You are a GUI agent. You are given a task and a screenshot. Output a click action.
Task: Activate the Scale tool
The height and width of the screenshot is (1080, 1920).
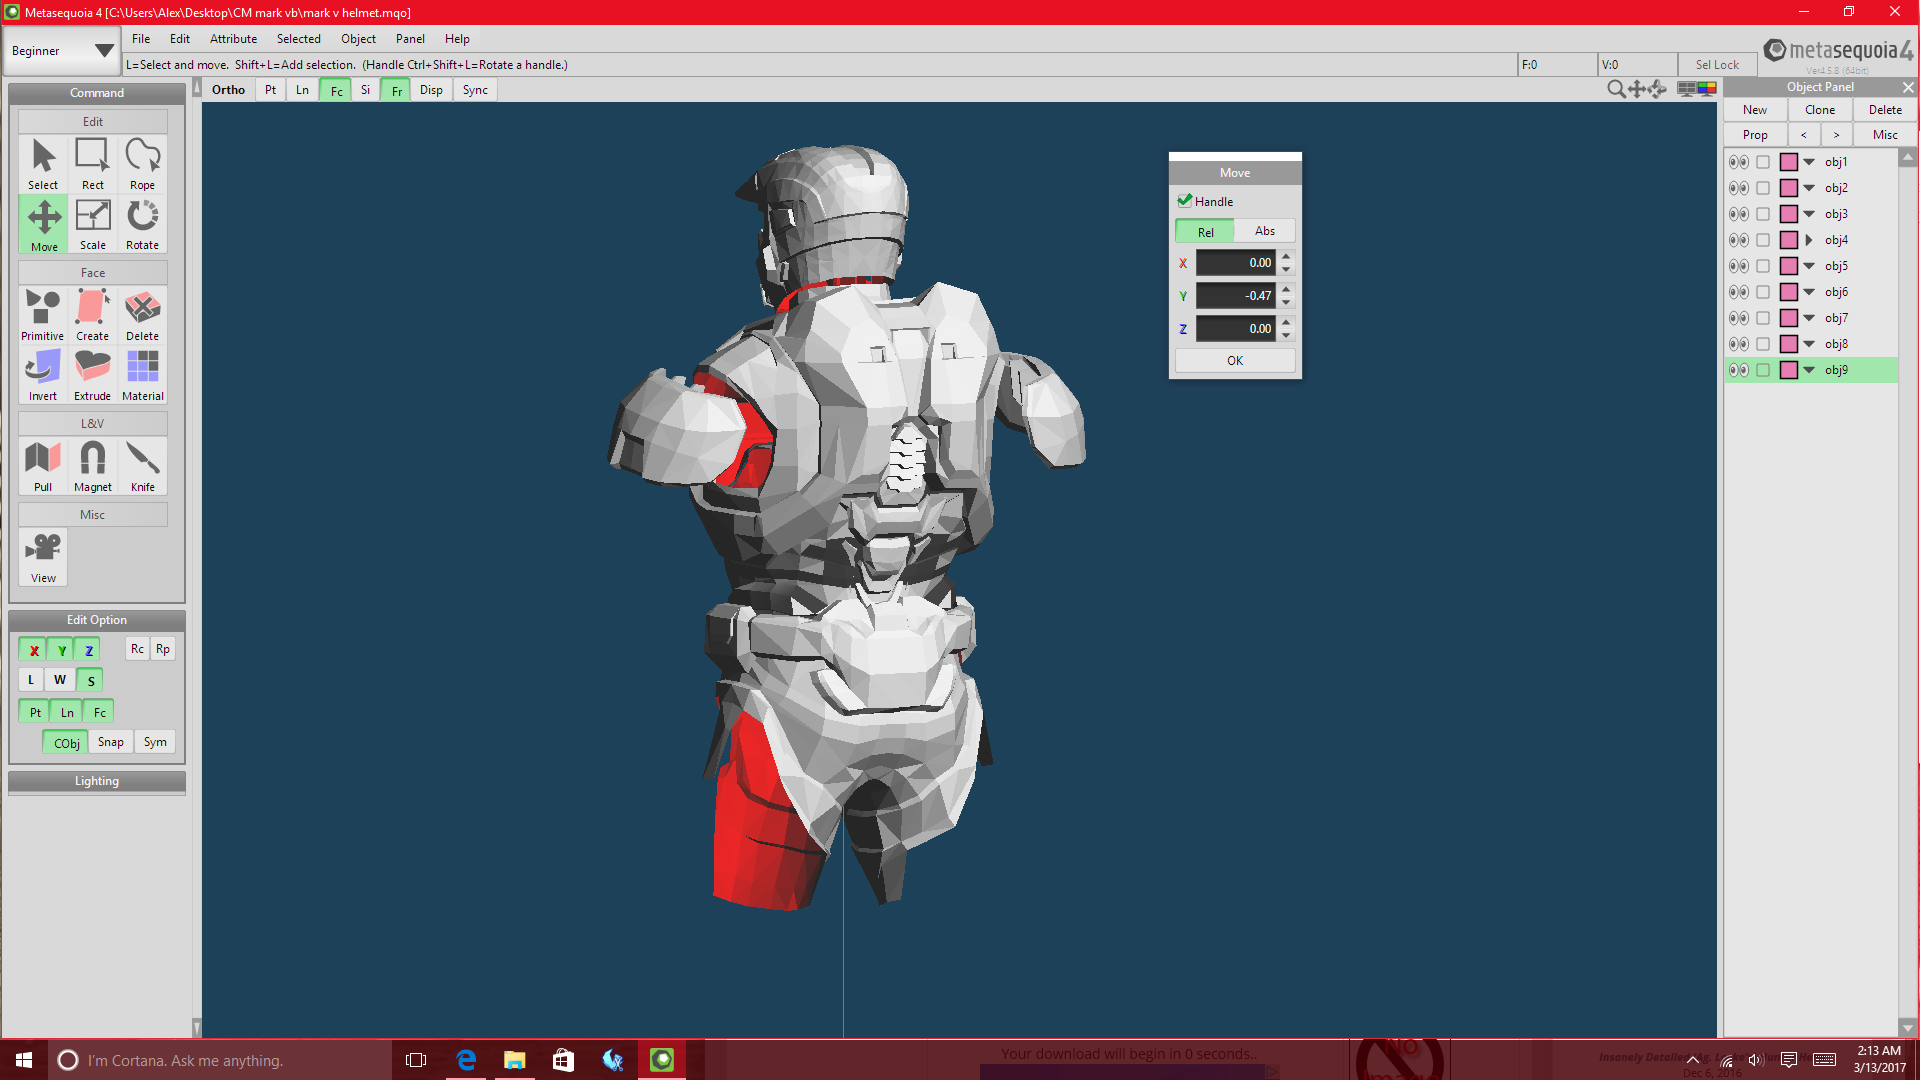point(93,224)
